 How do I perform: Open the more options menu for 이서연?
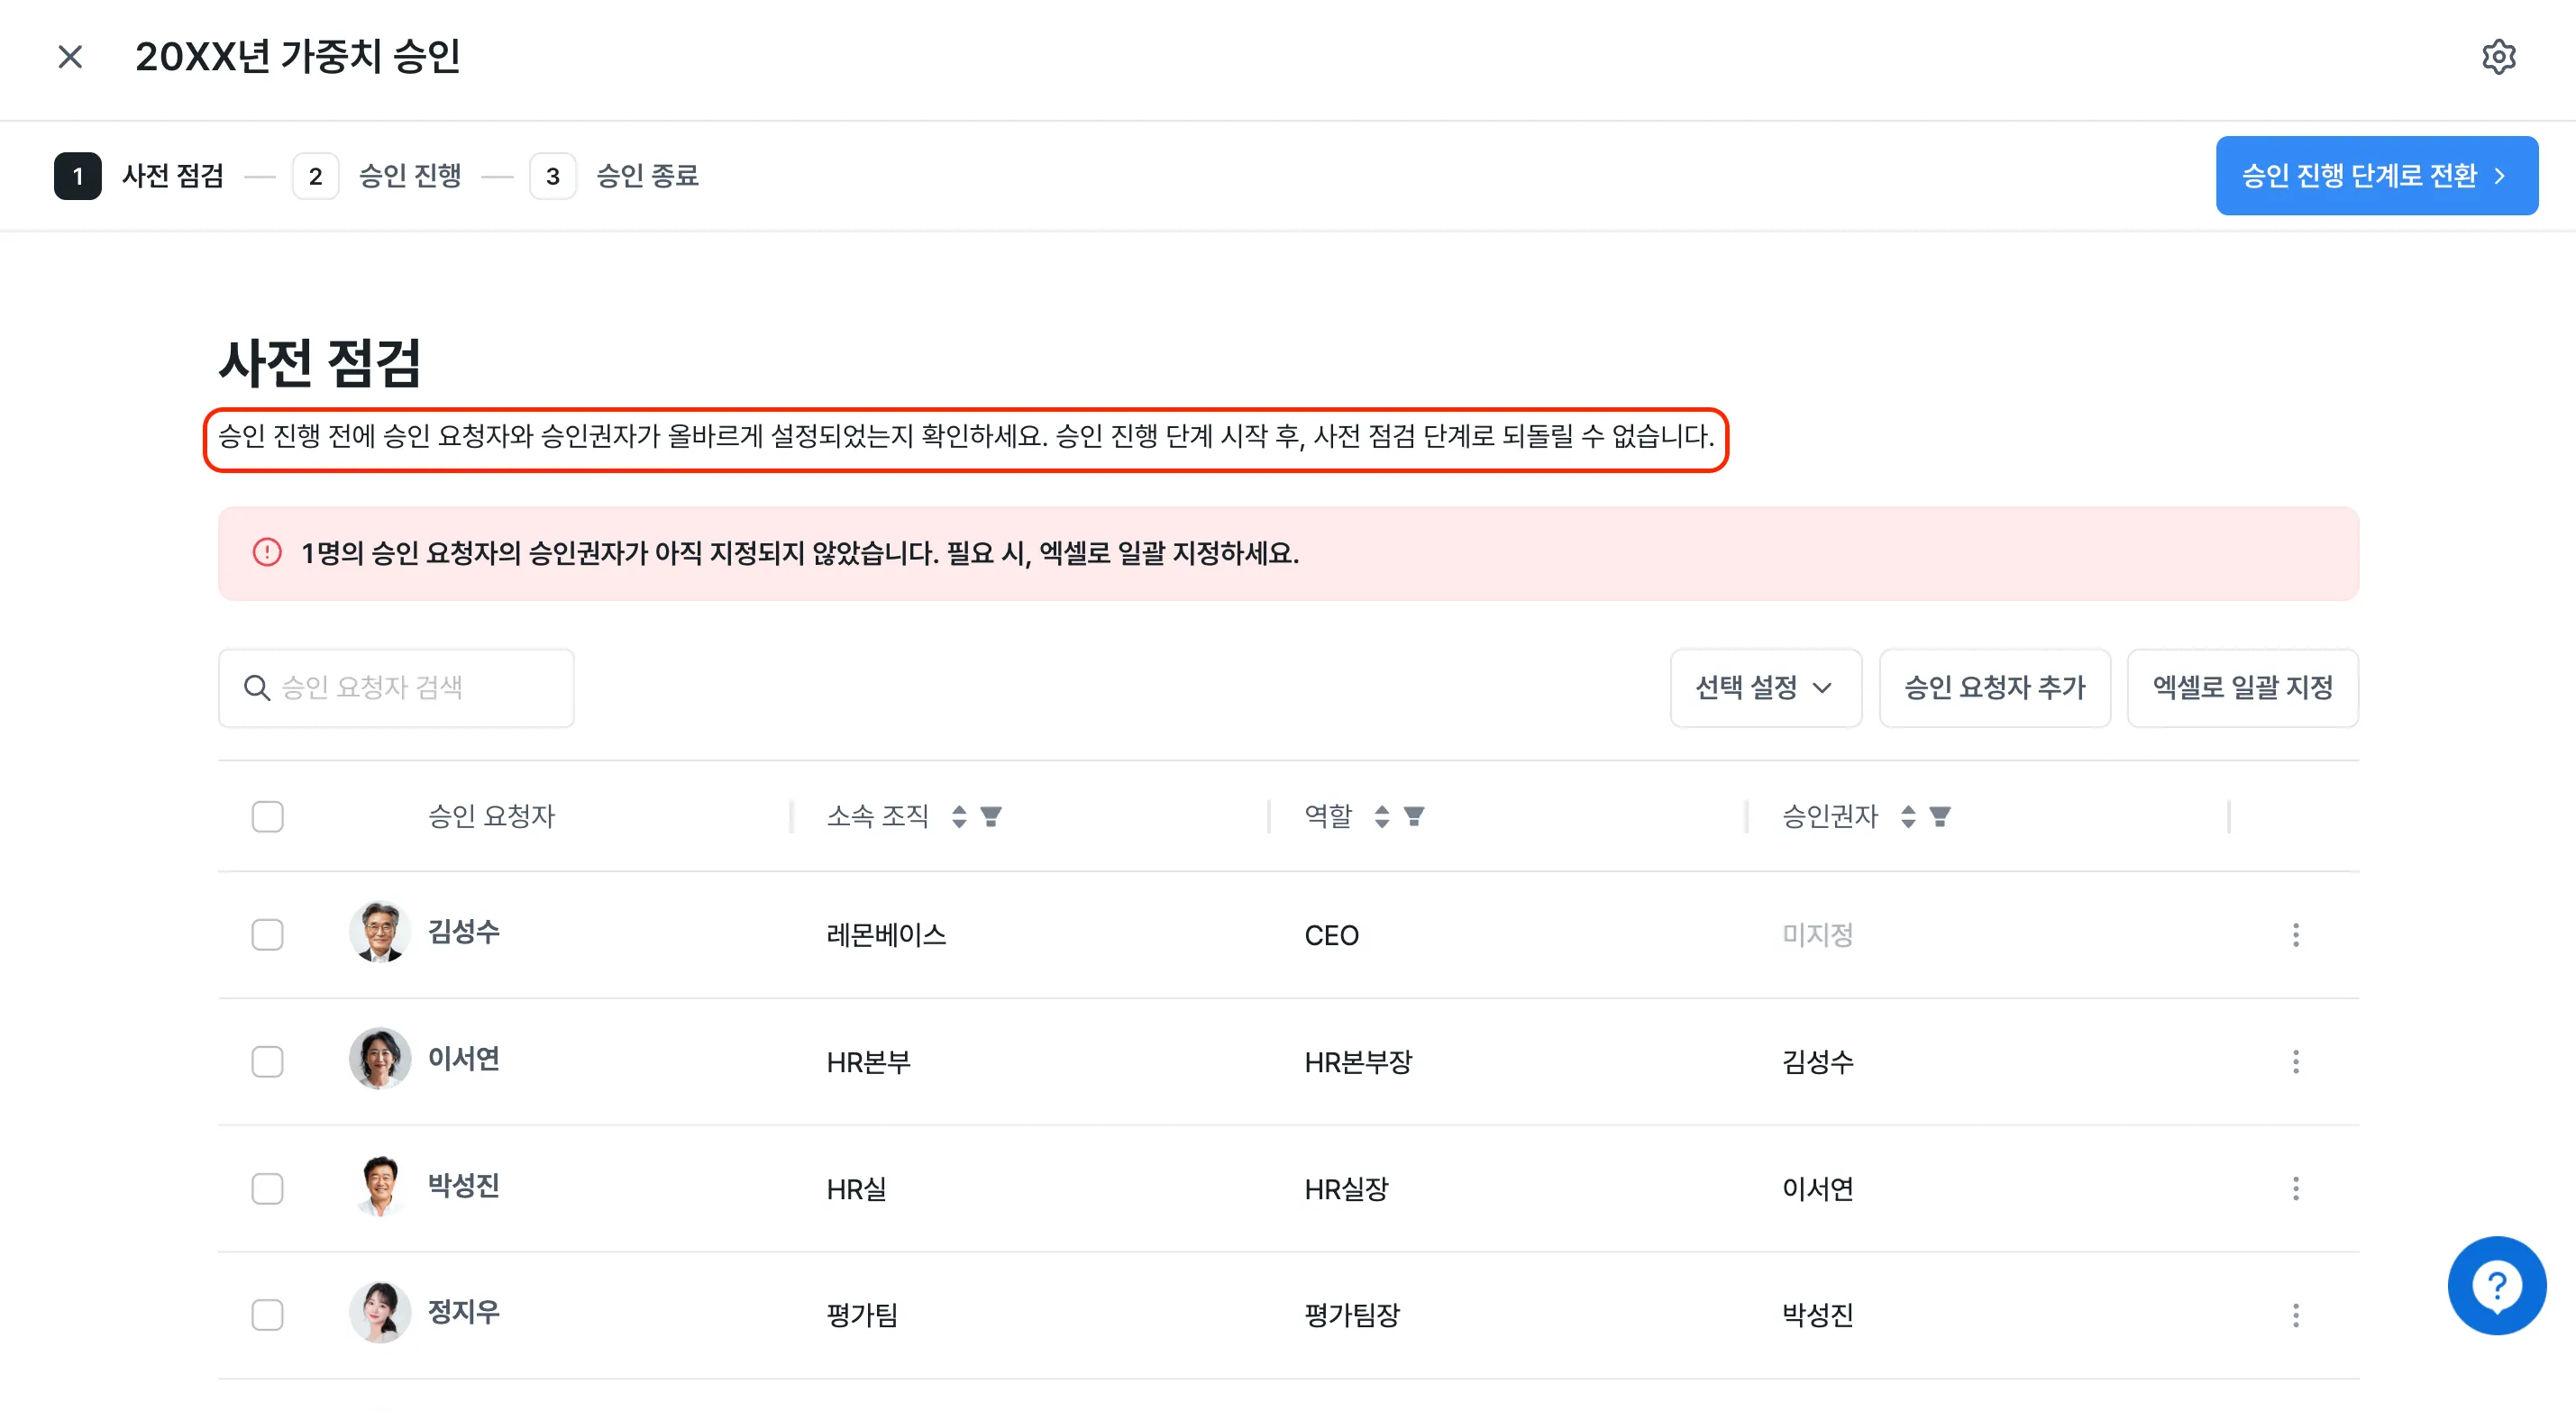(2295, 1062)
